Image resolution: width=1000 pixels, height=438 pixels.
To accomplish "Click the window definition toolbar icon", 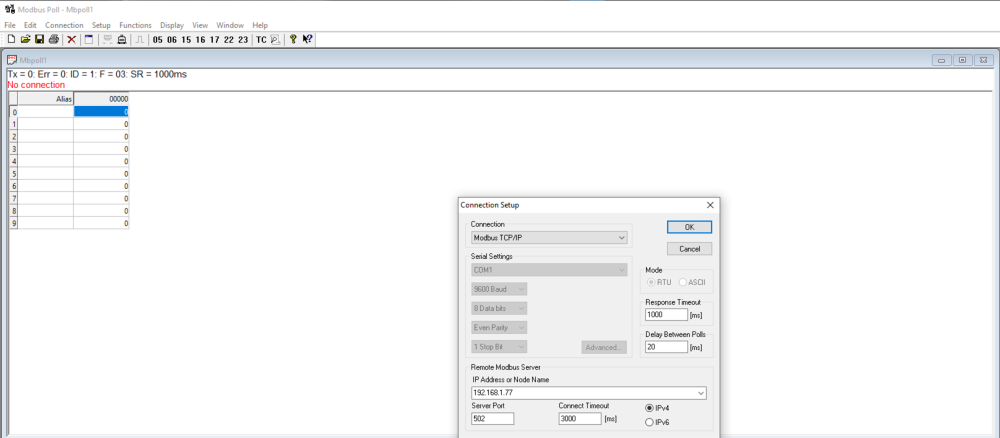I will [89, 40].
